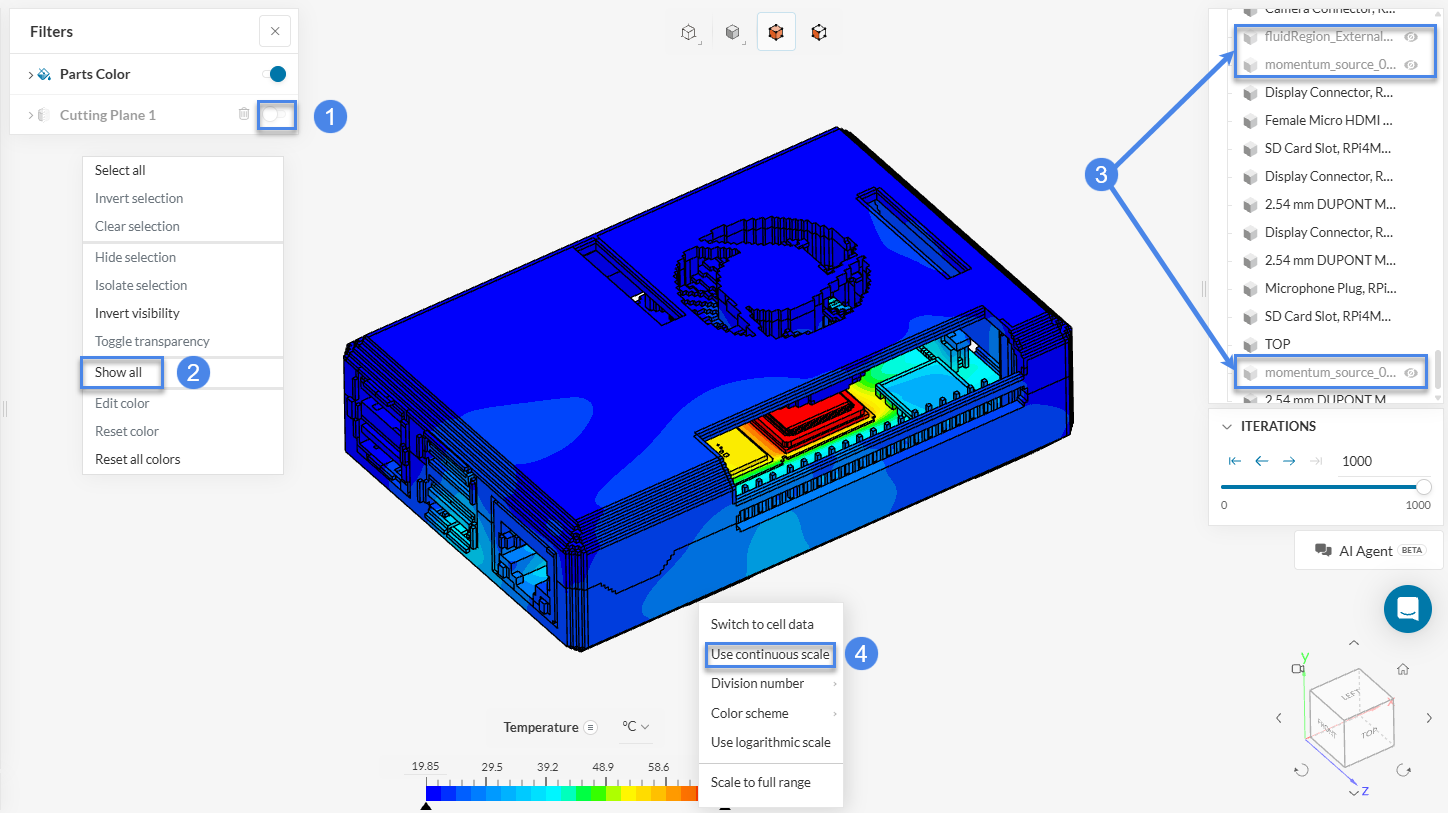Close the Filters panel
This screenshot has height=813, width=1448.
275,32
